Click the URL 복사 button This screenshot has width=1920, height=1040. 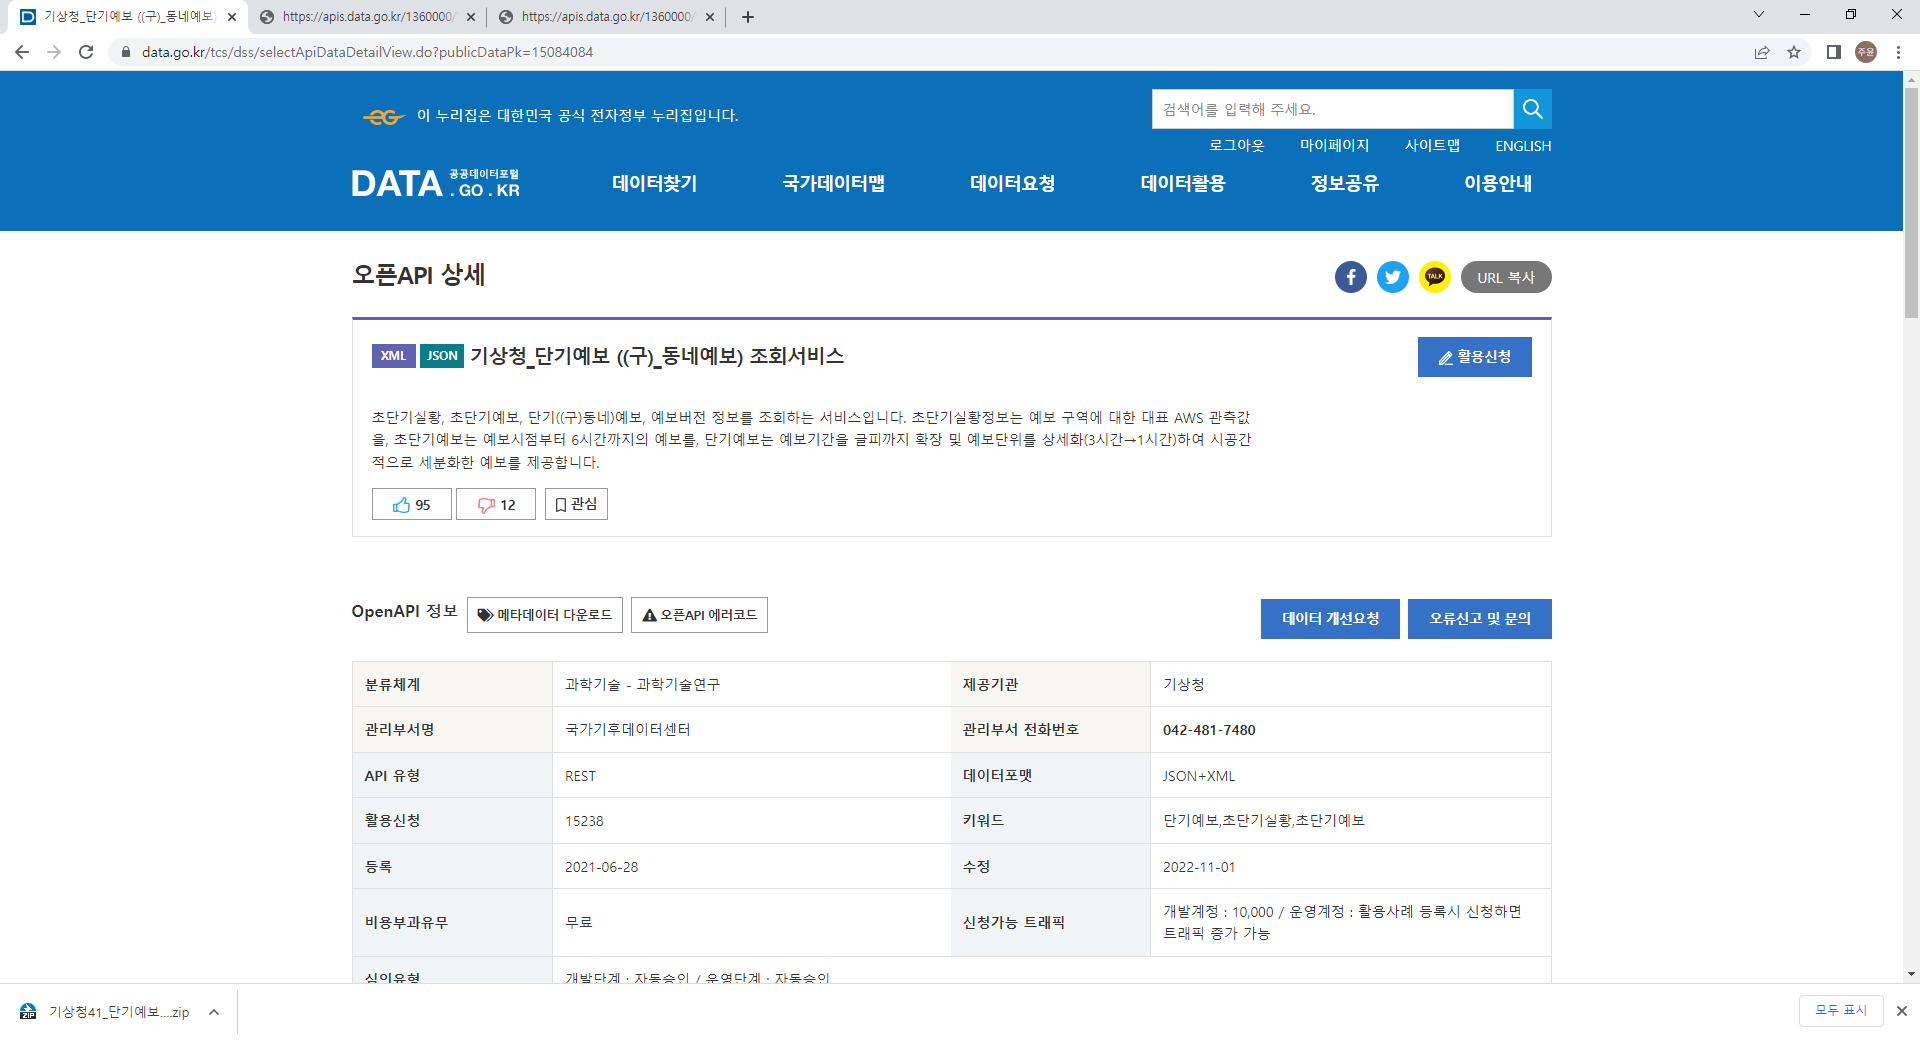[x=1506, y=277]
